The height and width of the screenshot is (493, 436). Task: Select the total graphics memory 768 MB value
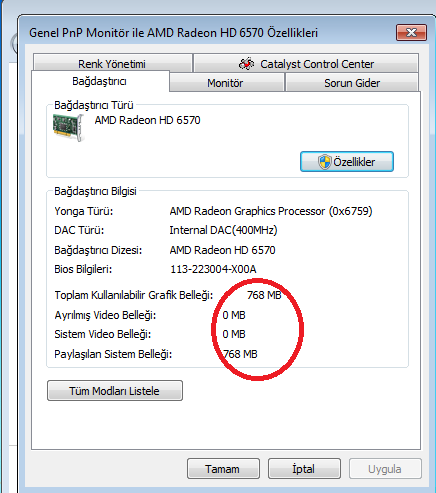264,295
